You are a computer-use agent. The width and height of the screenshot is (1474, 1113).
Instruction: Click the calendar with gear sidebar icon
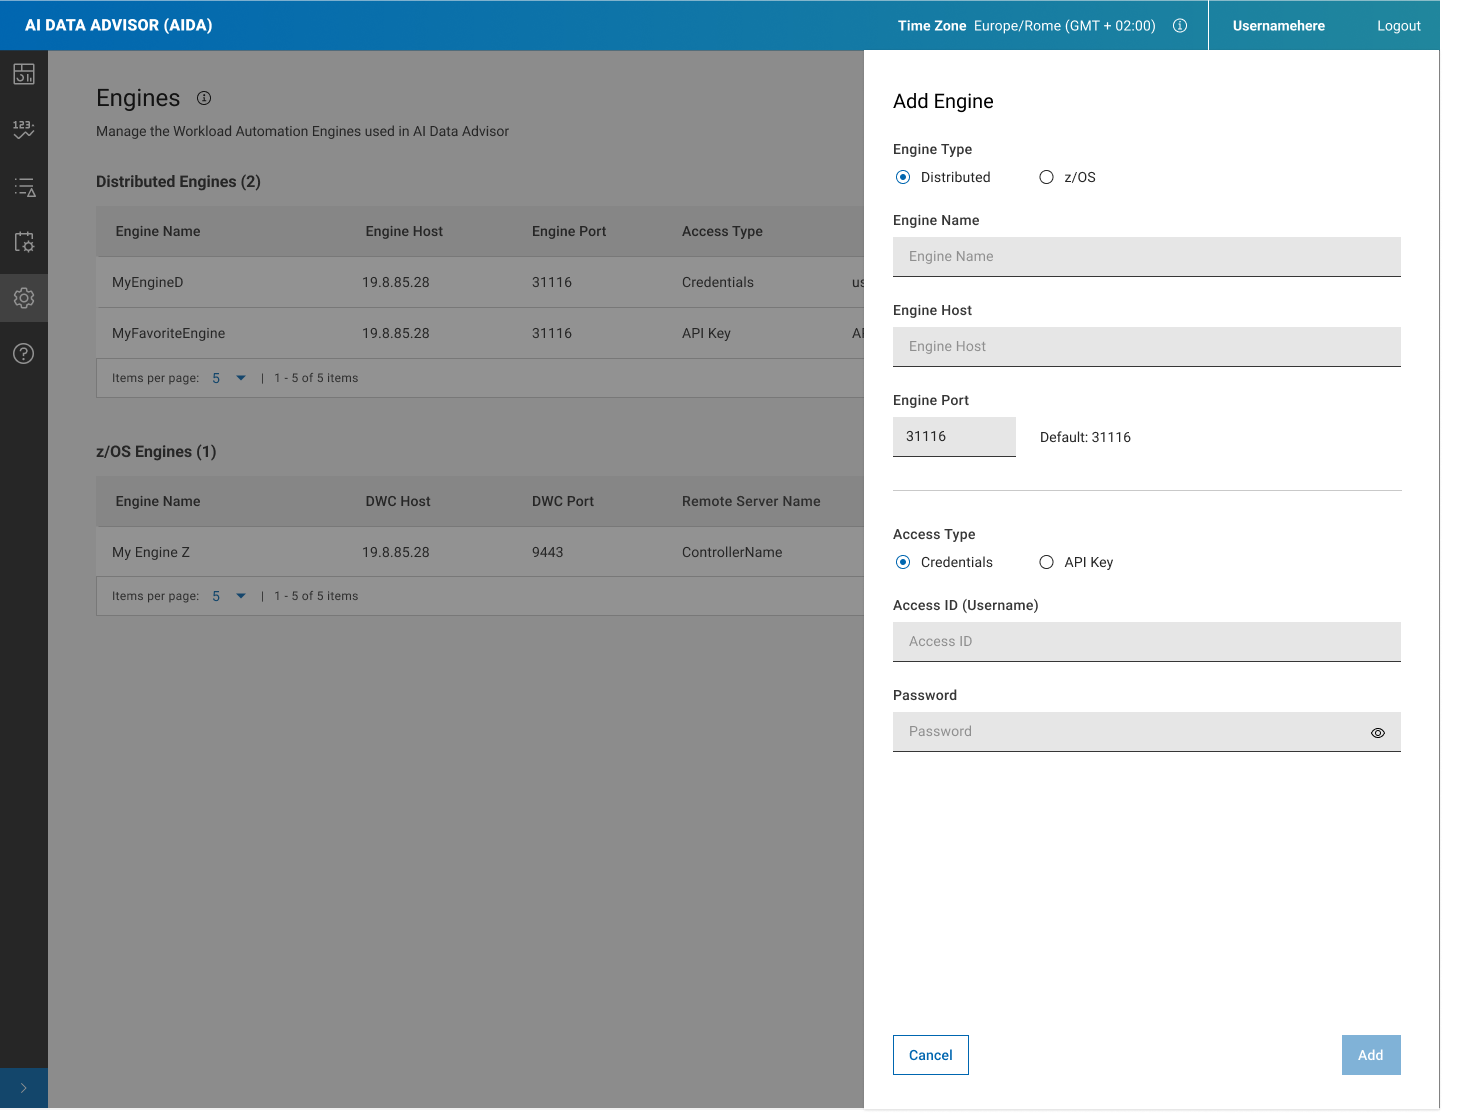click(24, 242)
